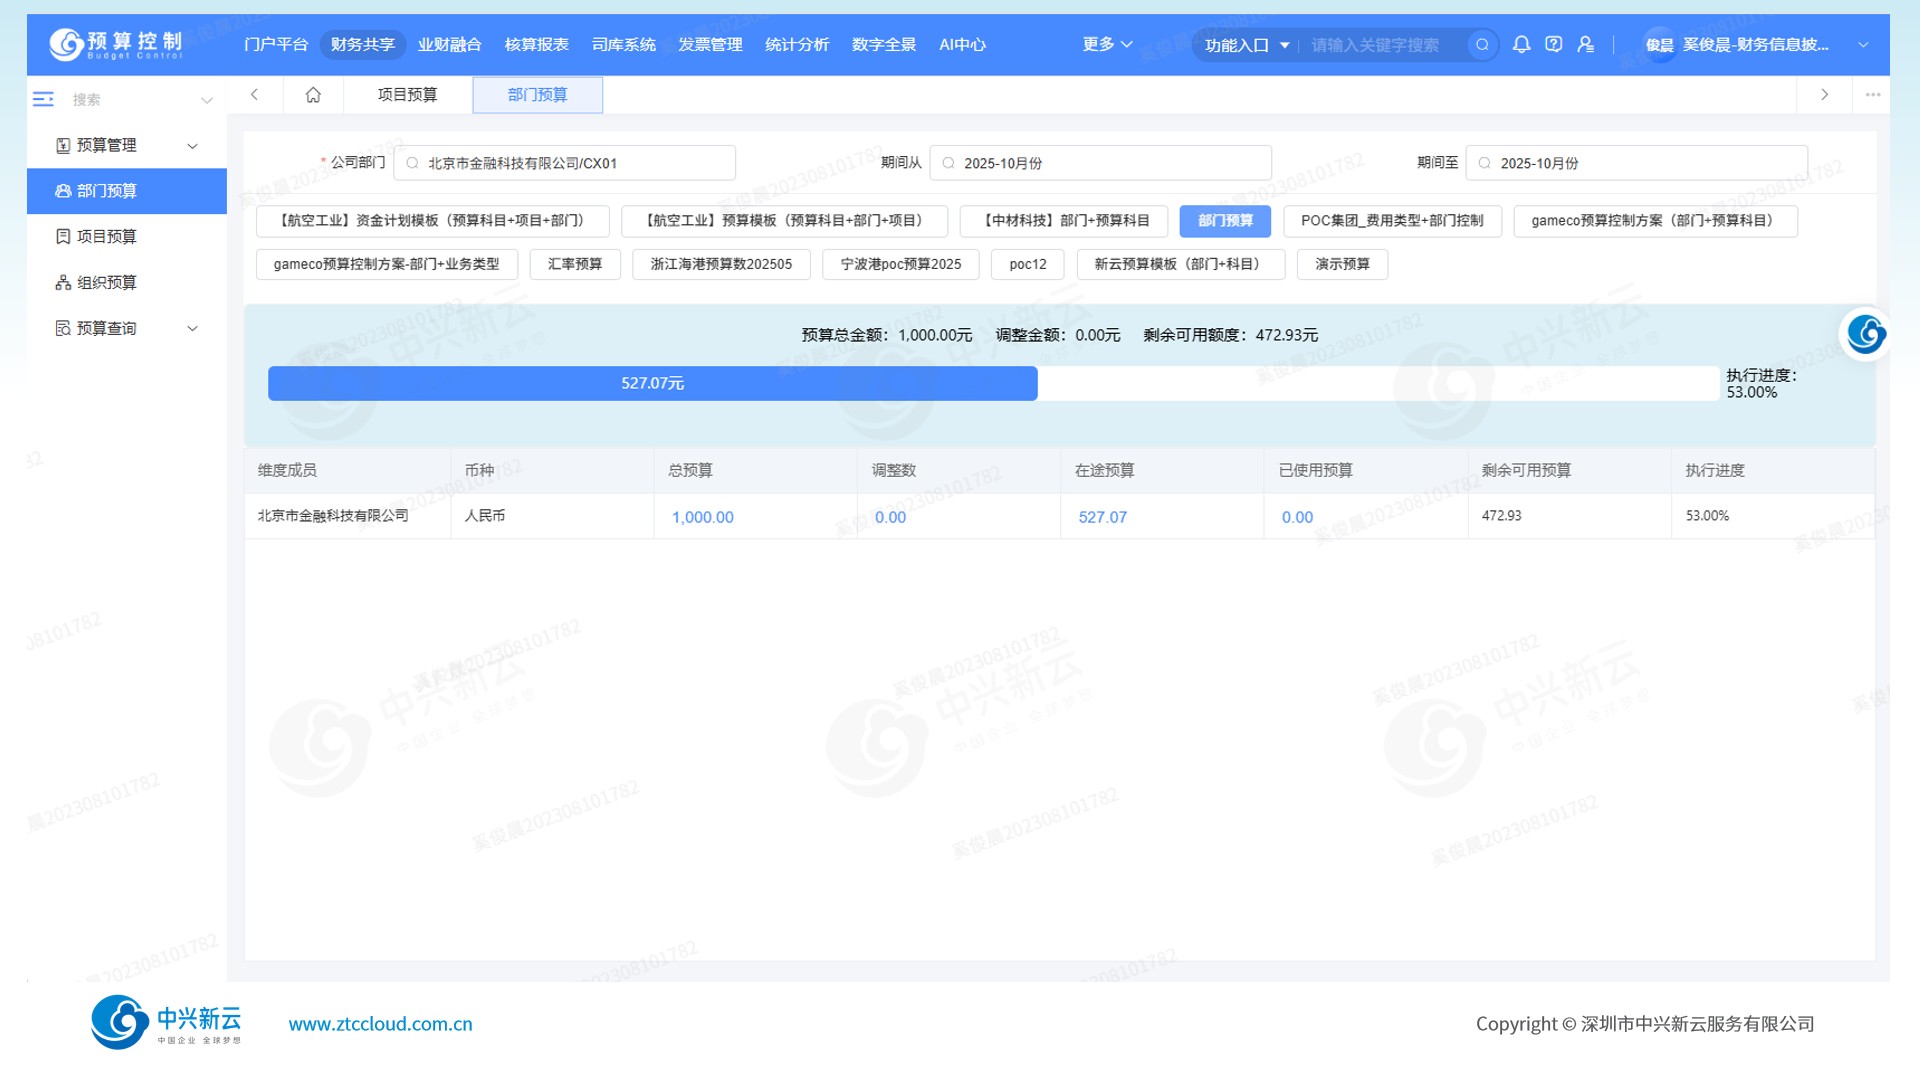1920x1080 pixels.
Task: Click the search icon in 期间至 field
Action: (1484, 163)
